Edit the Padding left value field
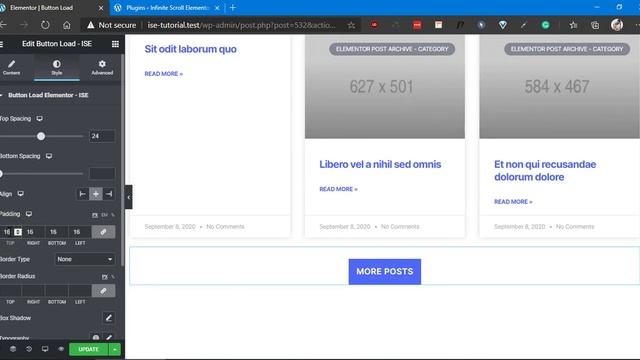This screenshot has height=360, width=640. pos(80,232)
